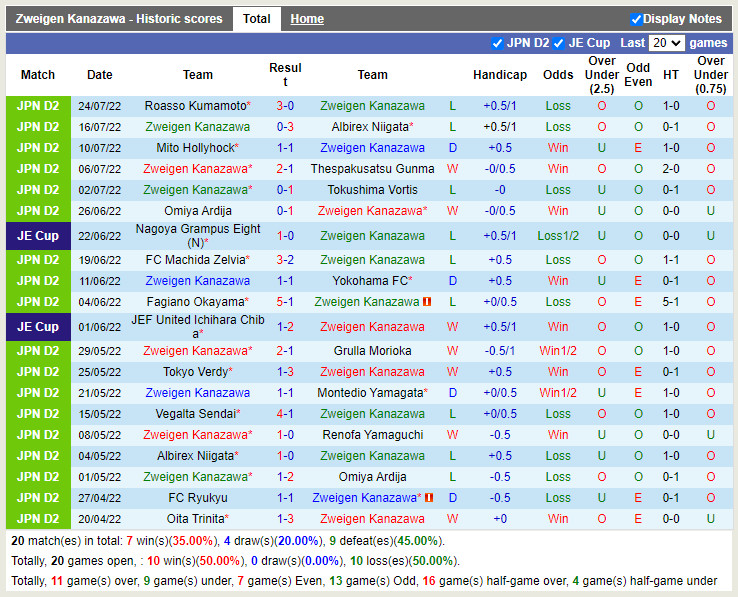Click the 4-1 score against Vegalta Sendai
738x597 pixels.
coord(285,414)
